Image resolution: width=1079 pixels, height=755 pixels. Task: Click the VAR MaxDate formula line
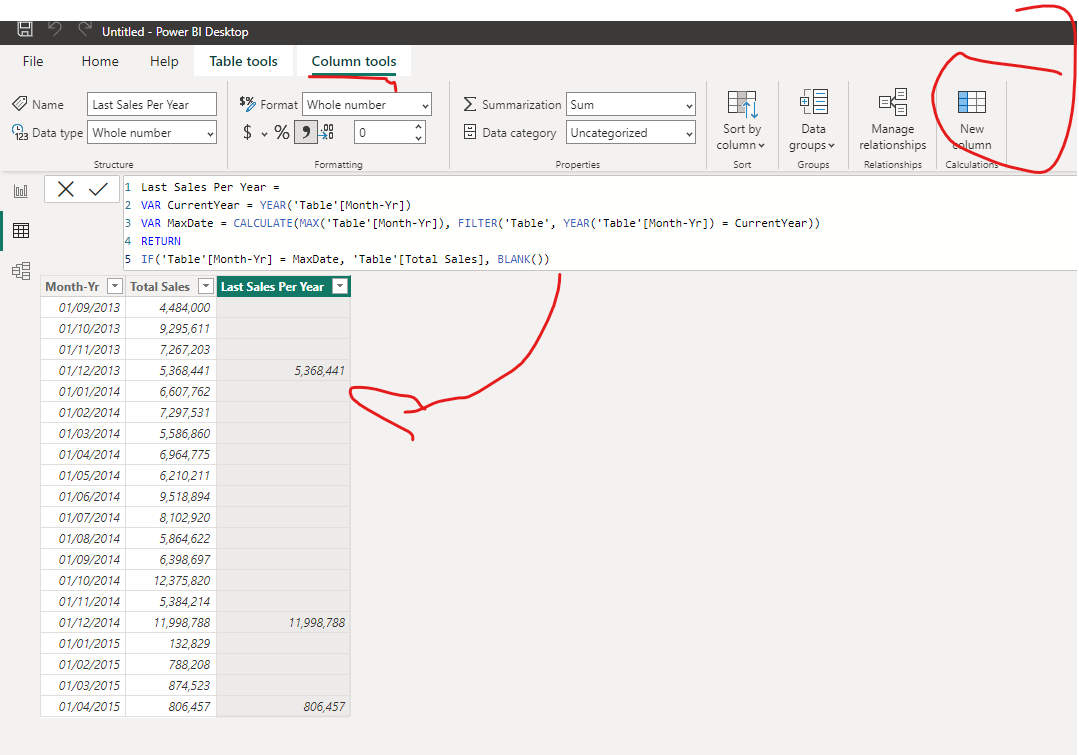click(480, 223)
